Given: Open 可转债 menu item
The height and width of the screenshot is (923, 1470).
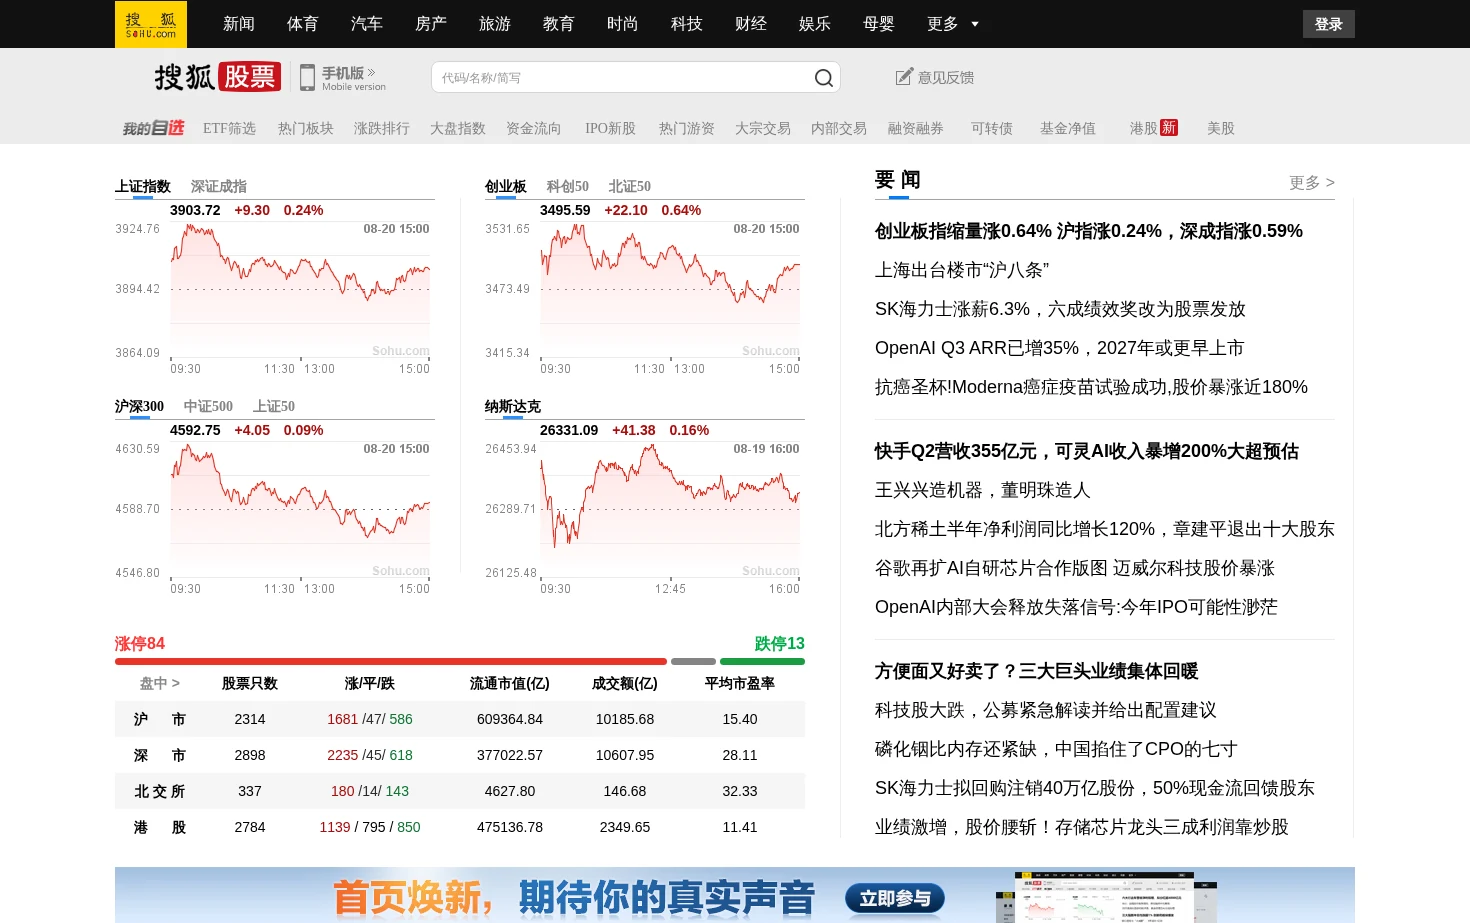Looking at the screenshot, I should (992, 128).
